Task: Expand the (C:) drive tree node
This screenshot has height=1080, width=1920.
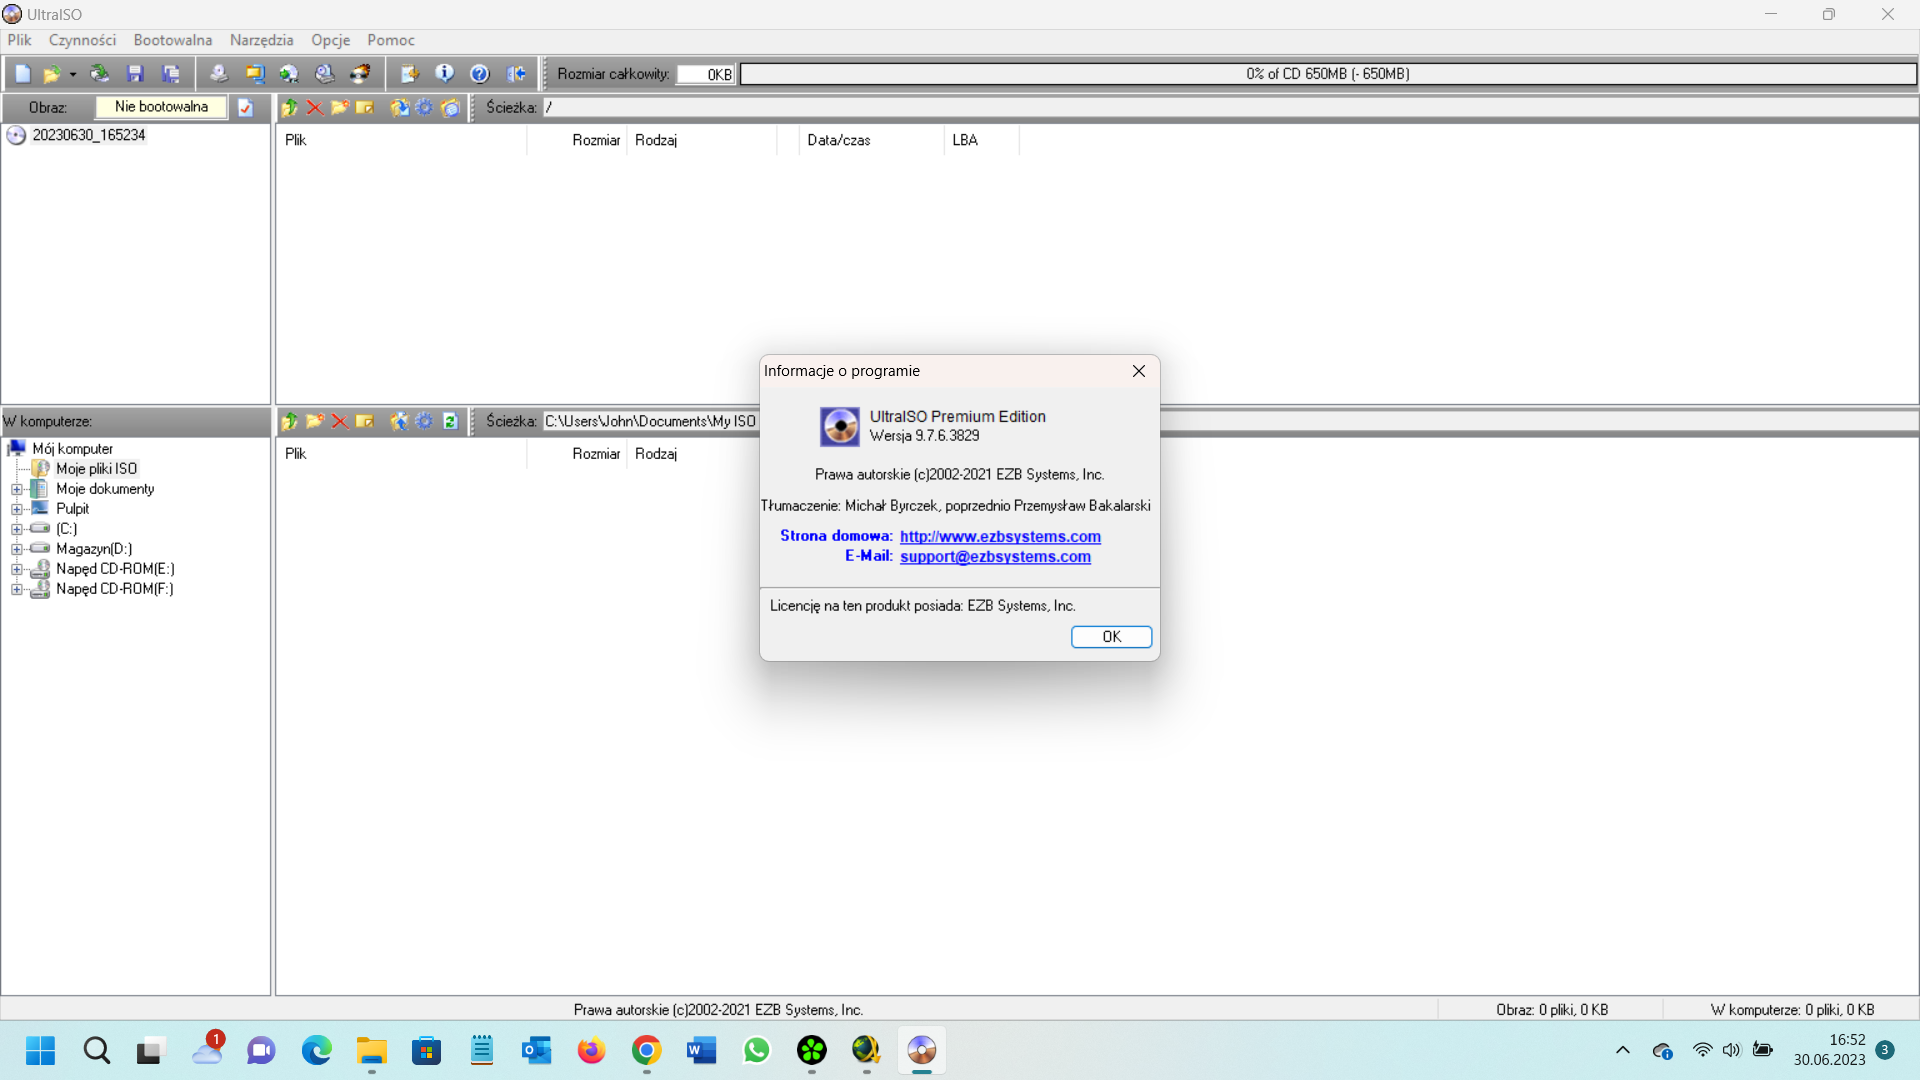Action: [x=16, y=530]
